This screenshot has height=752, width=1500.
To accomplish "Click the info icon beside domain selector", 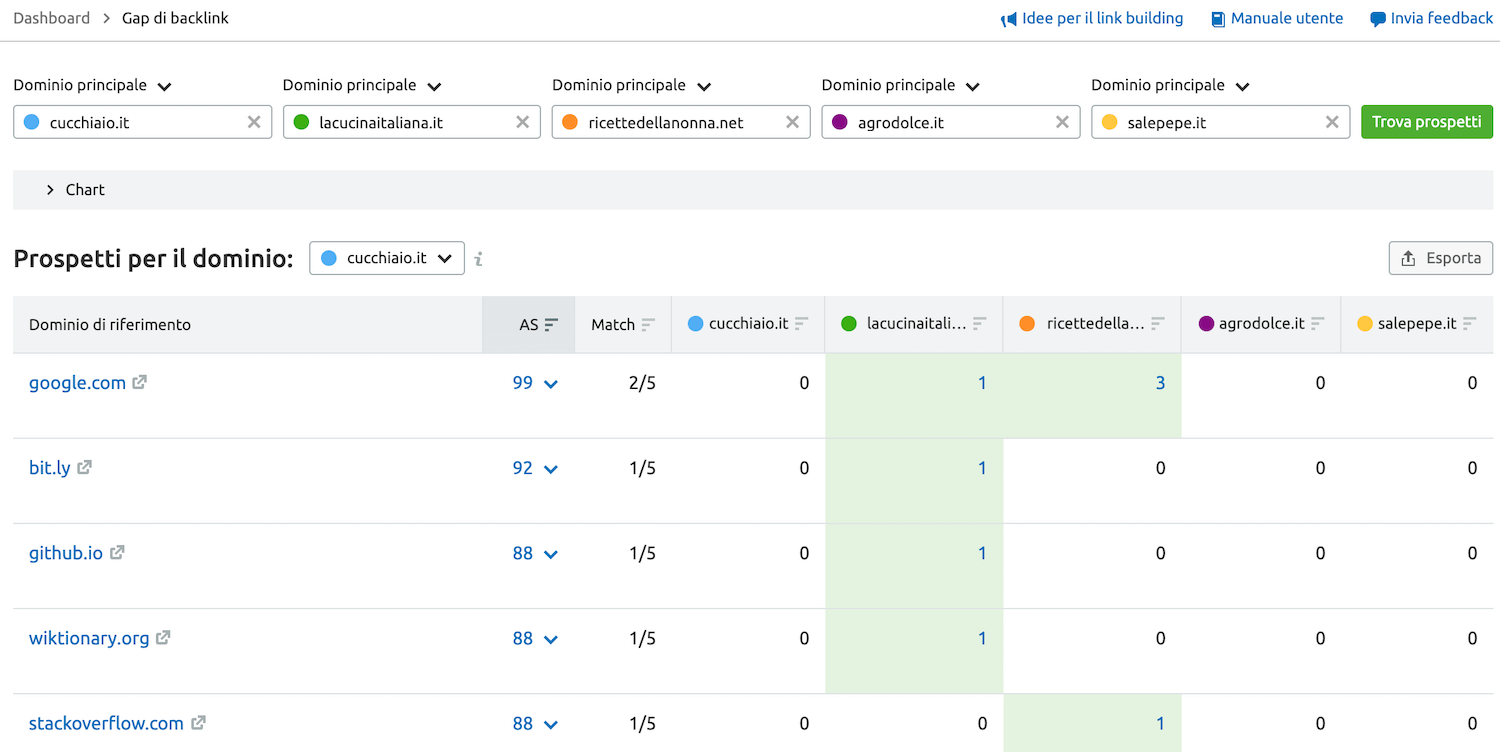I will tap(479, 259).
